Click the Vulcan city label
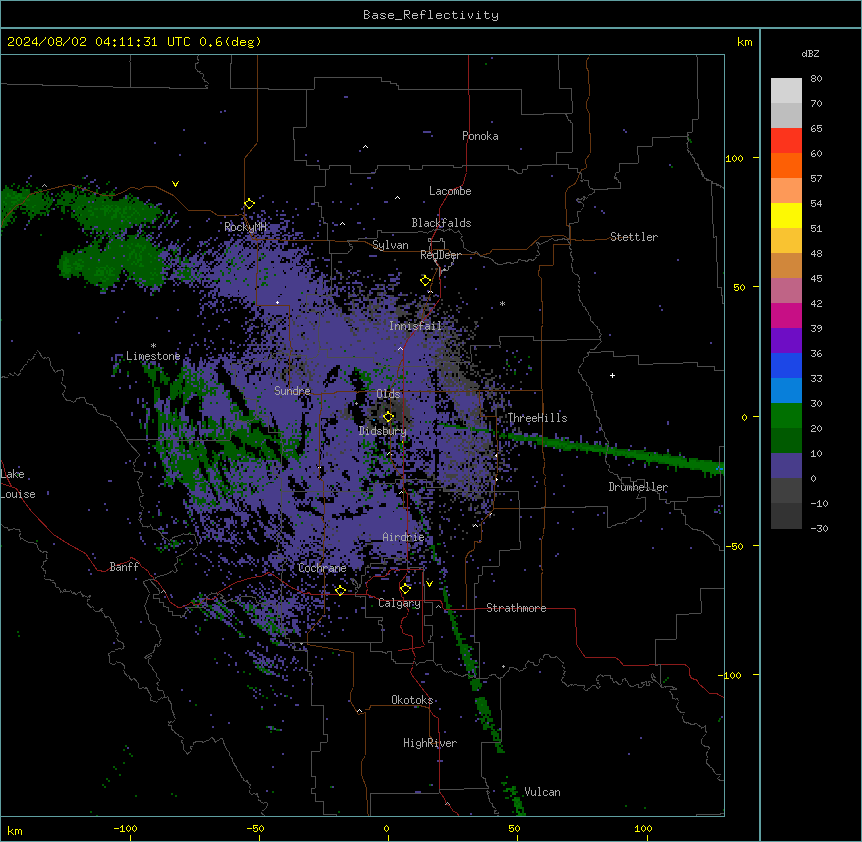 542,792
